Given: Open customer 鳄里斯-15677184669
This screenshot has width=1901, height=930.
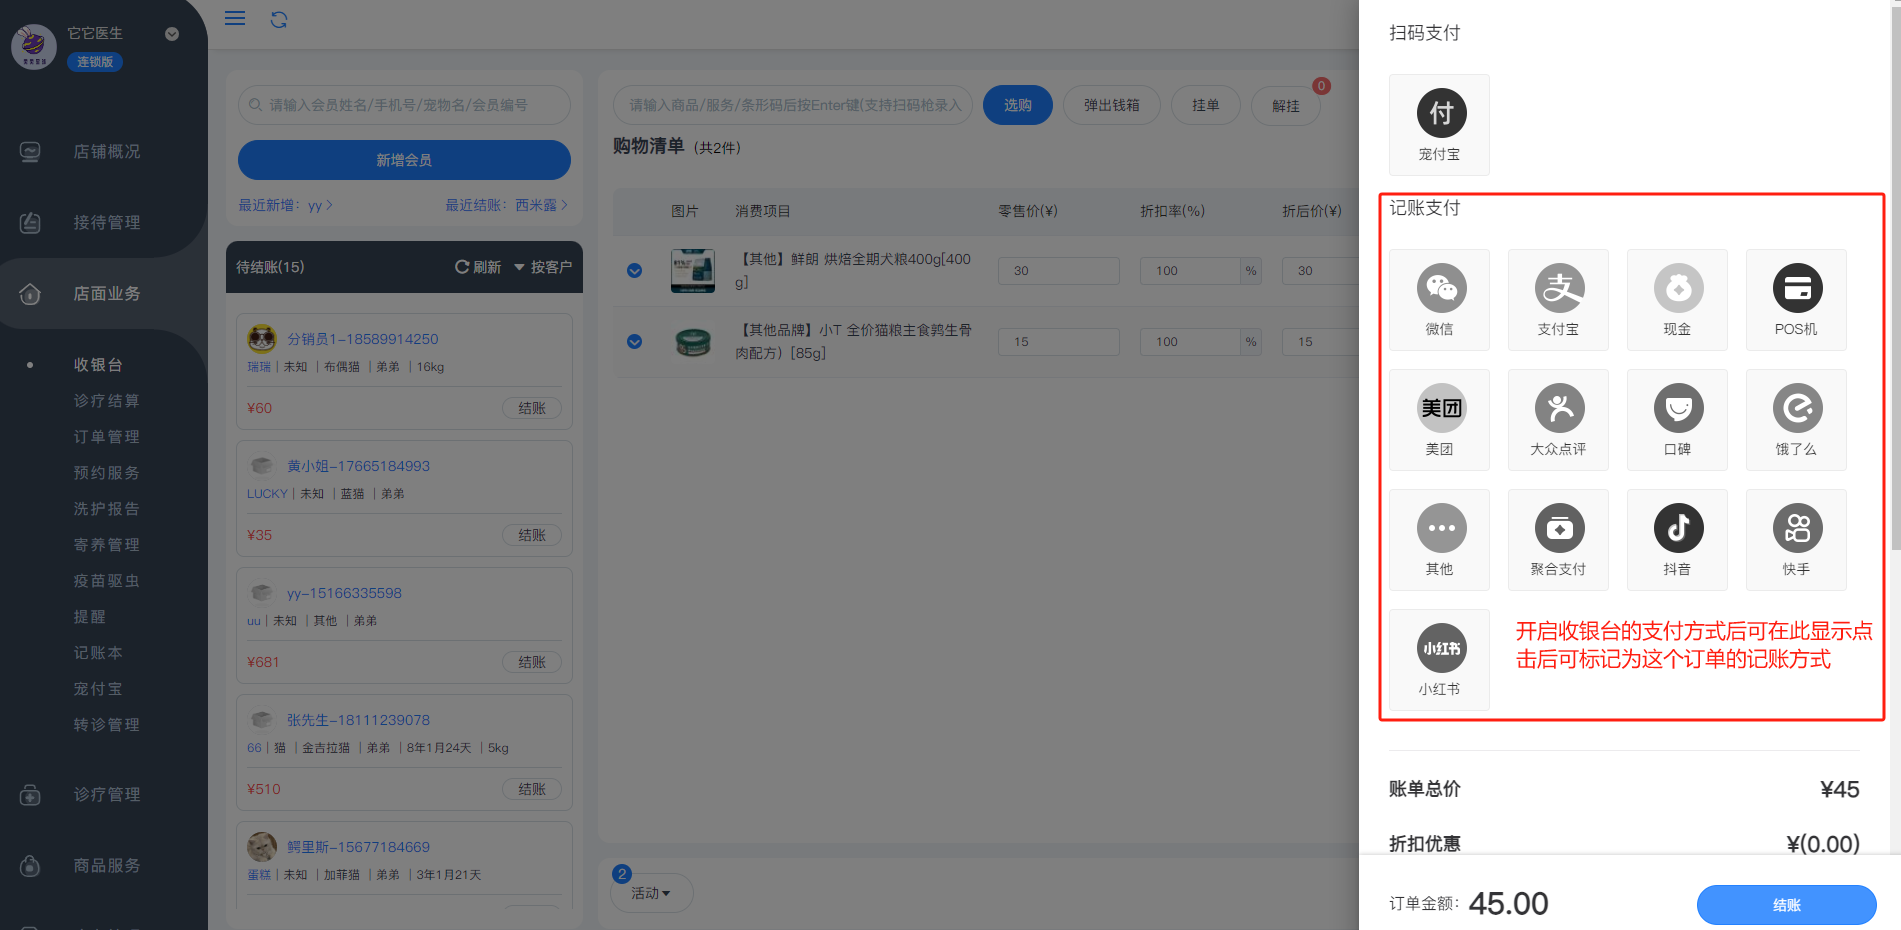Looking at the screenshot, I should click(358, 847).
